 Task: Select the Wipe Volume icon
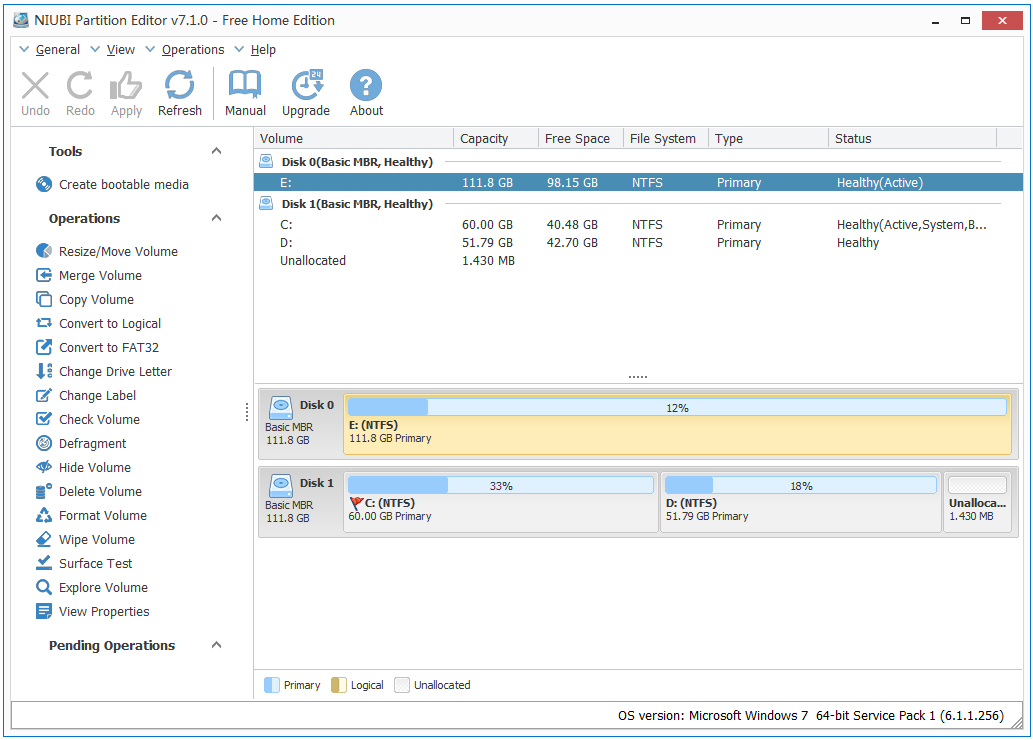pyautogui.click(x=44, y=539)
